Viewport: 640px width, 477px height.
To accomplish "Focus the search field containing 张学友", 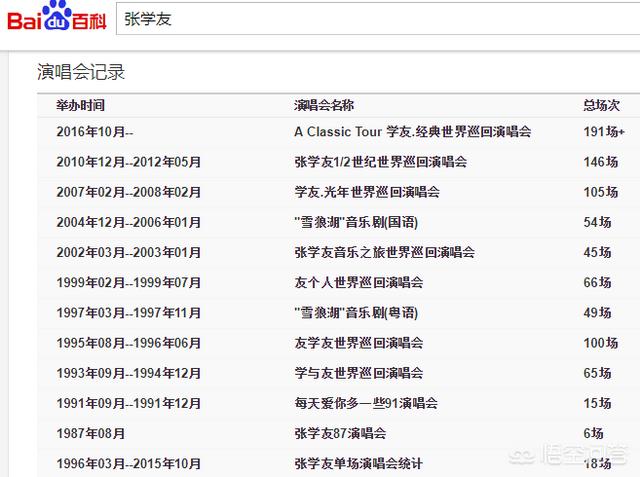I will click(x=378, y=19).
